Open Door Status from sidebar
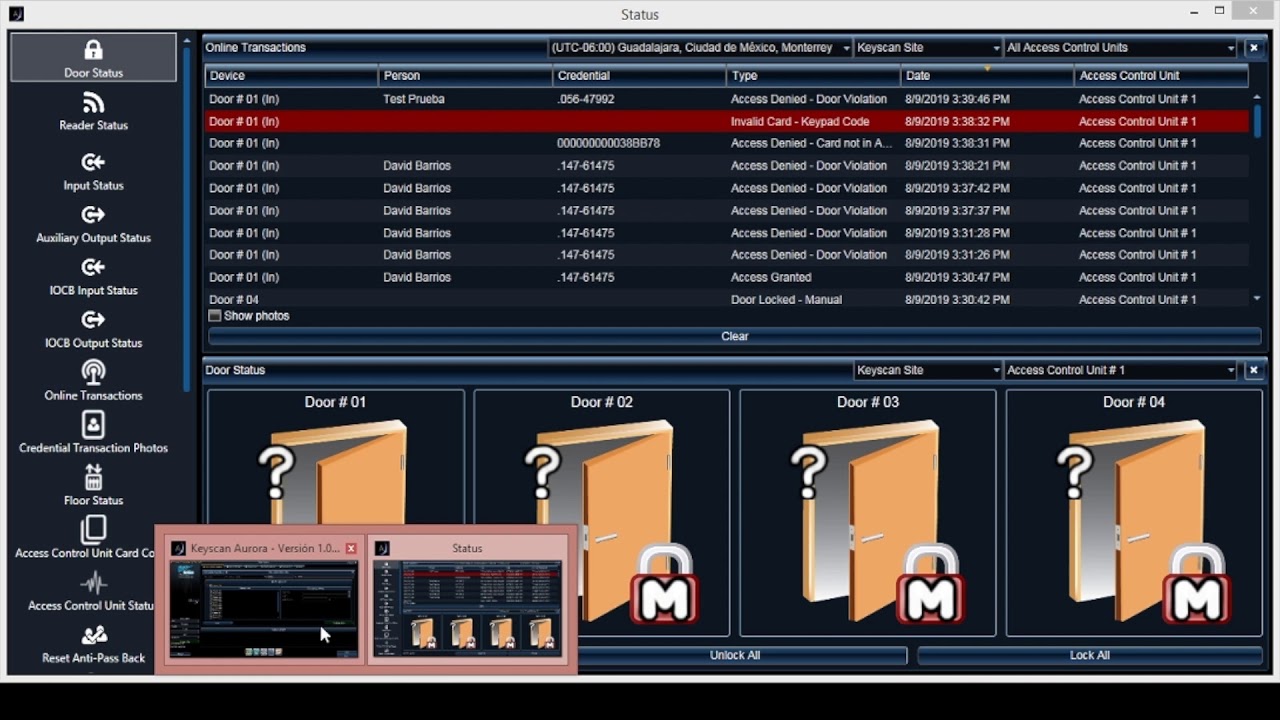Viewport: 1280px width, 720px height. (93, 58)
